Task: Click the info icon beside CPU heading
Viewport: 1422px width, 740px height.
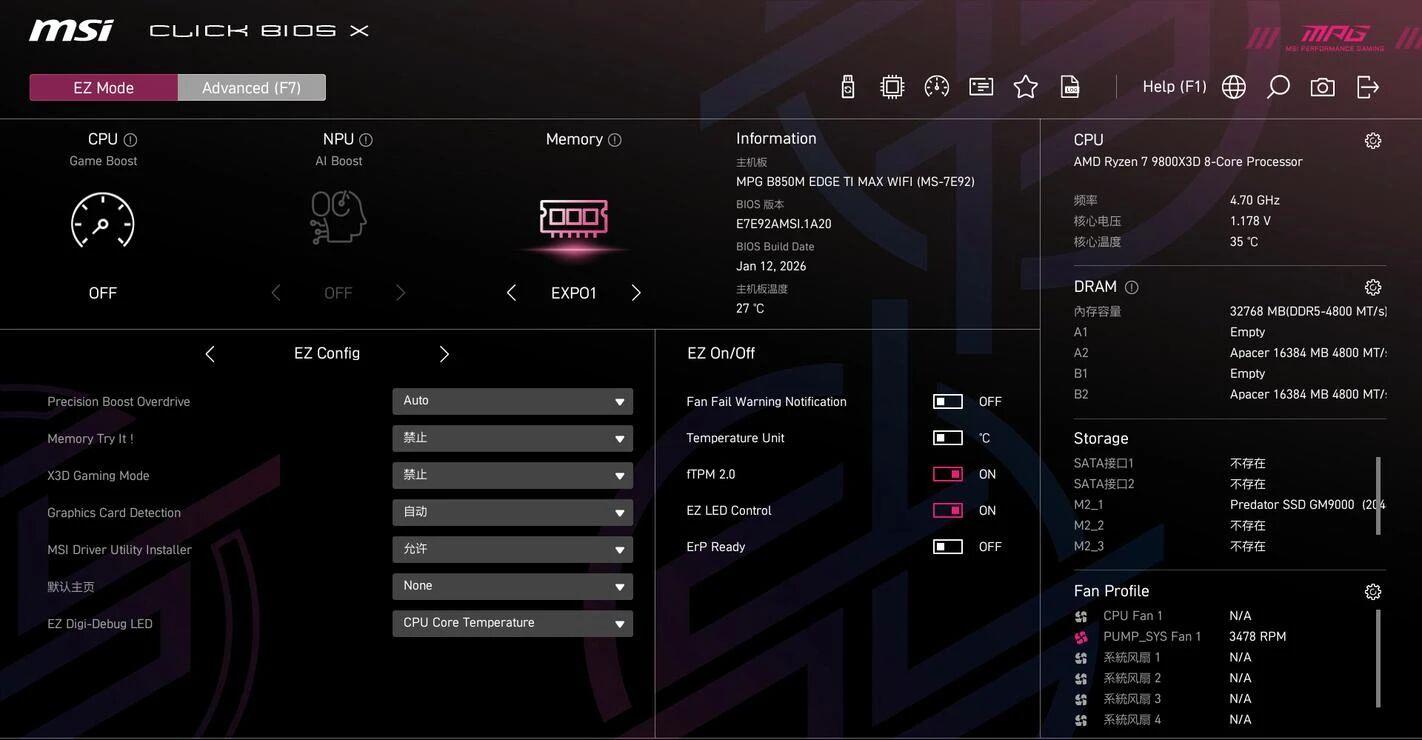Action: pyautogui.click(x=130, y=140)
